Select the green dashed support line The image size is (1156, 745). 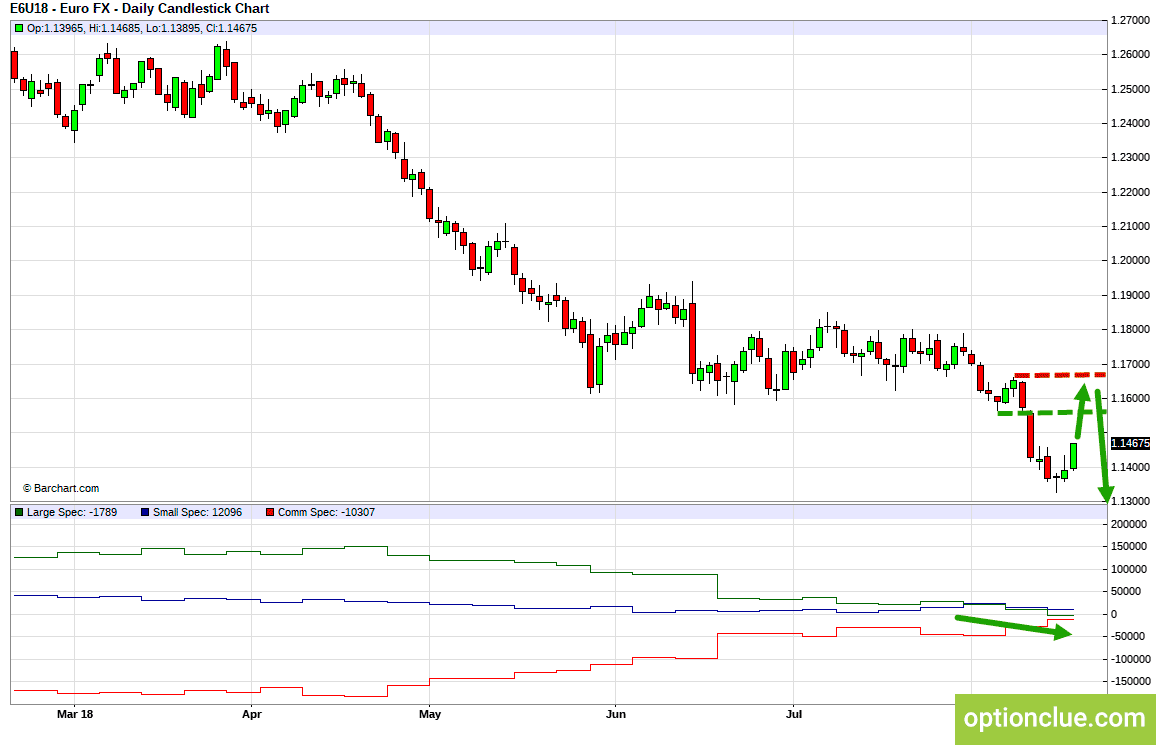pyautogui.click(x=1040, y=412)
